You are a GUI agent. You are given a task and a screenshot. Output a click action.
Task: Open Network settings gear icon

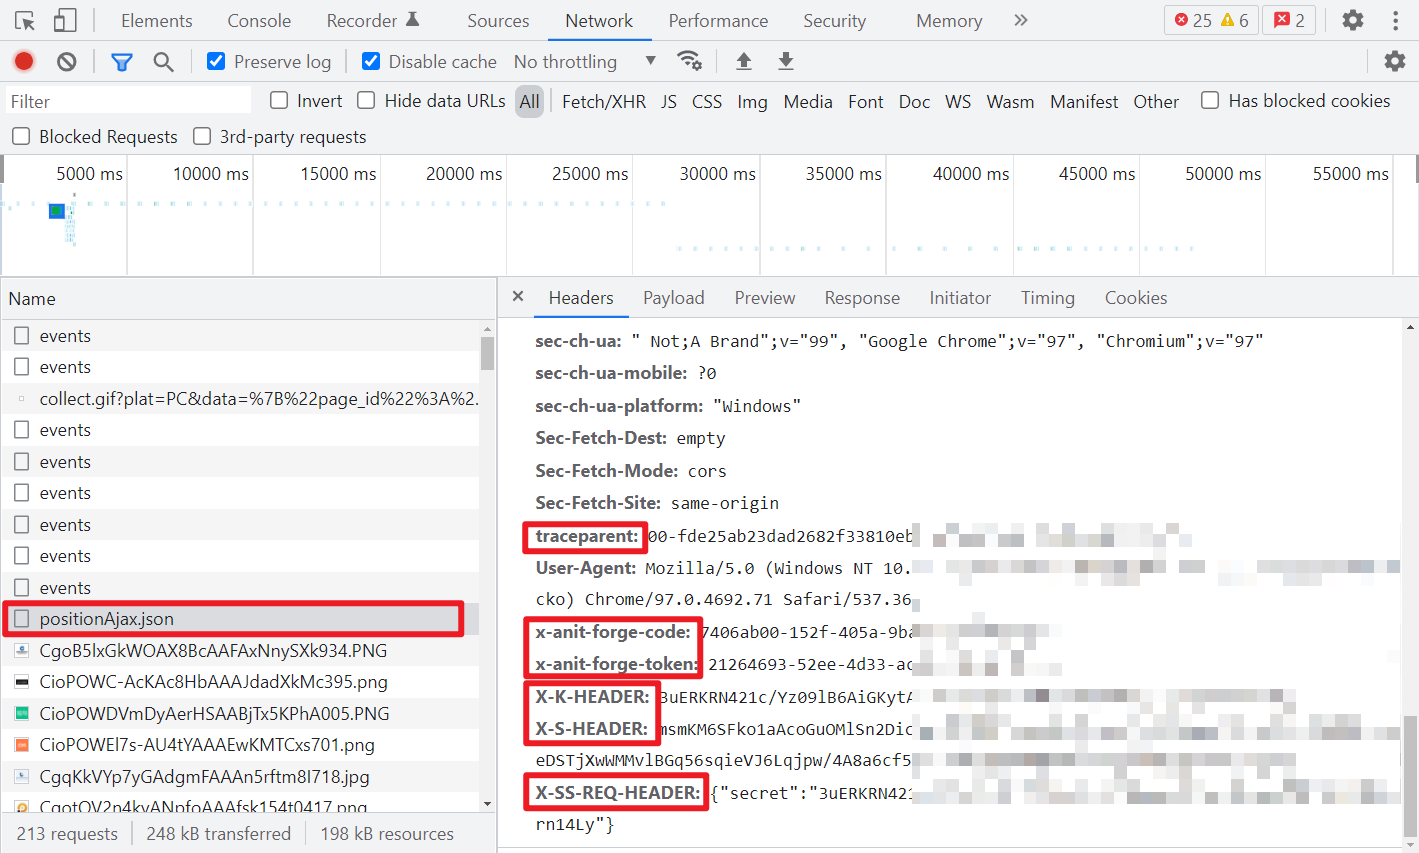click(x=1394, y=61)
